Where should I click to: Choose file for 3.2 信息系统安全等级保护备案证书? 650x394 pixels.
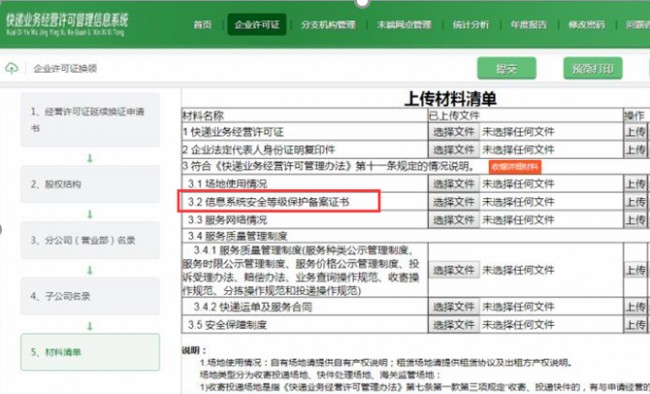coord(454,202)
